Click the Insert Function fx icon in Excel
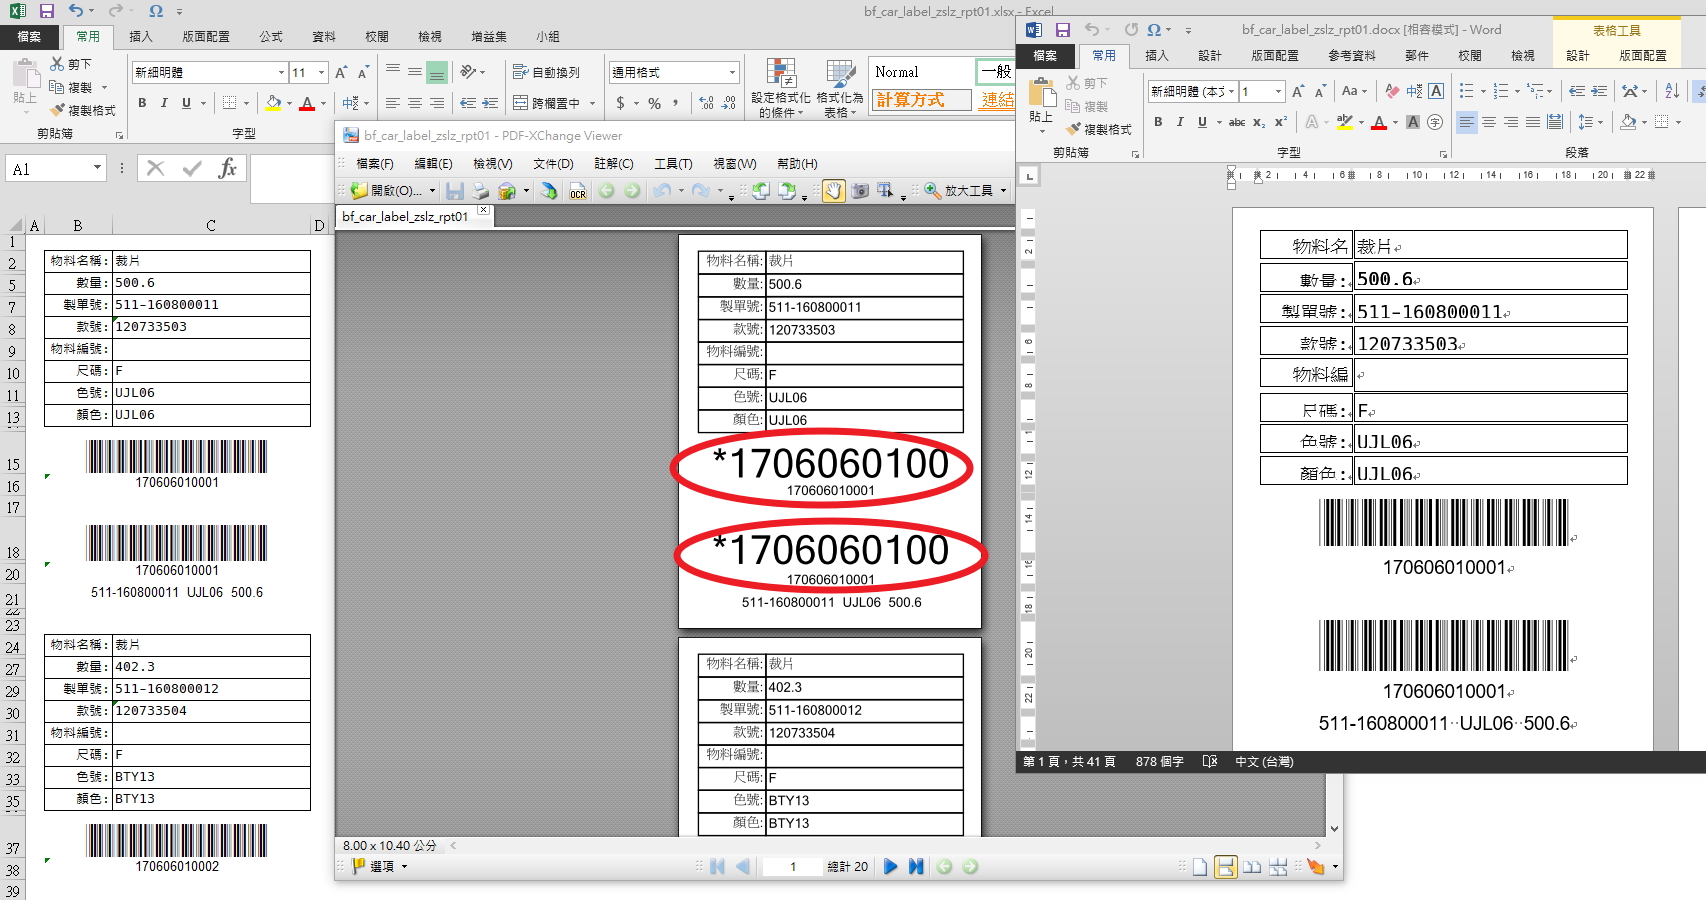Image resolution: width=1706 pixels, height=900 pixels. [228, 168]
